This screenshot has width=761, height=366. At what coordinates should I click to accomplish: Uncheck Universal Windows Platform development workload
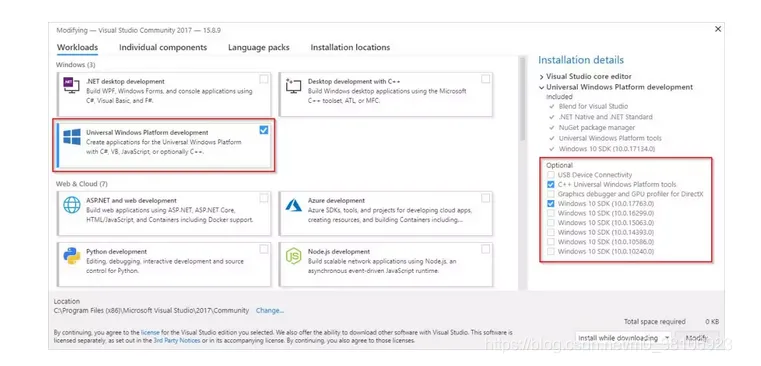point(264,130)
